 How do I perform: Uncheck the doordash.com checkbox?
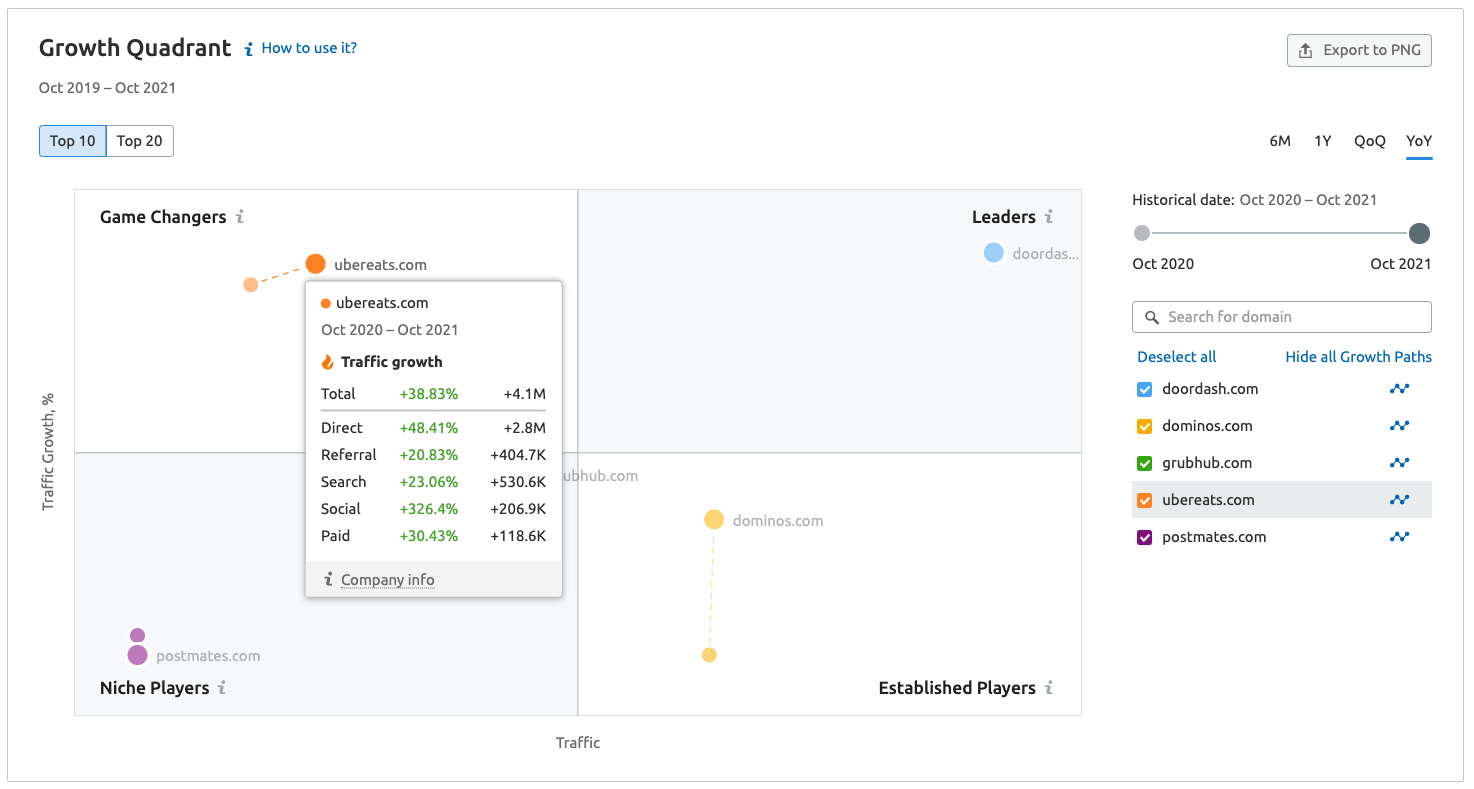point(1145,389)
